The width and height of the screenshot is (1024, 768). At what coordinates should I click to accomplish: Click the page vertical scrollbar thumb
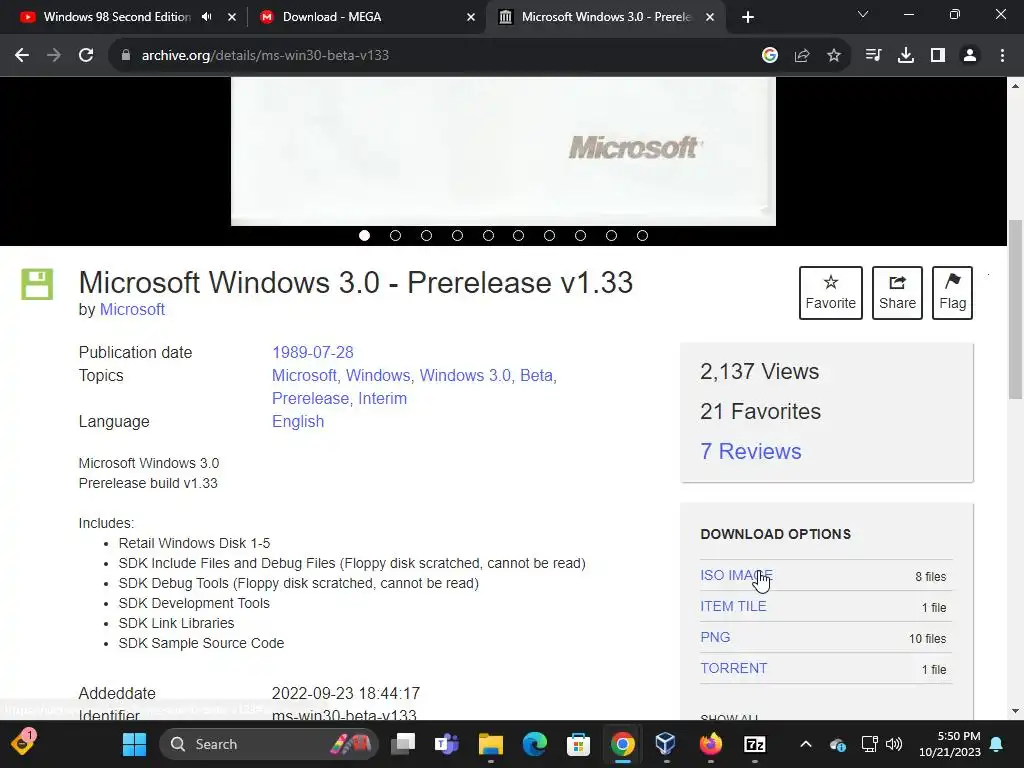click(x=1016, y=310)
